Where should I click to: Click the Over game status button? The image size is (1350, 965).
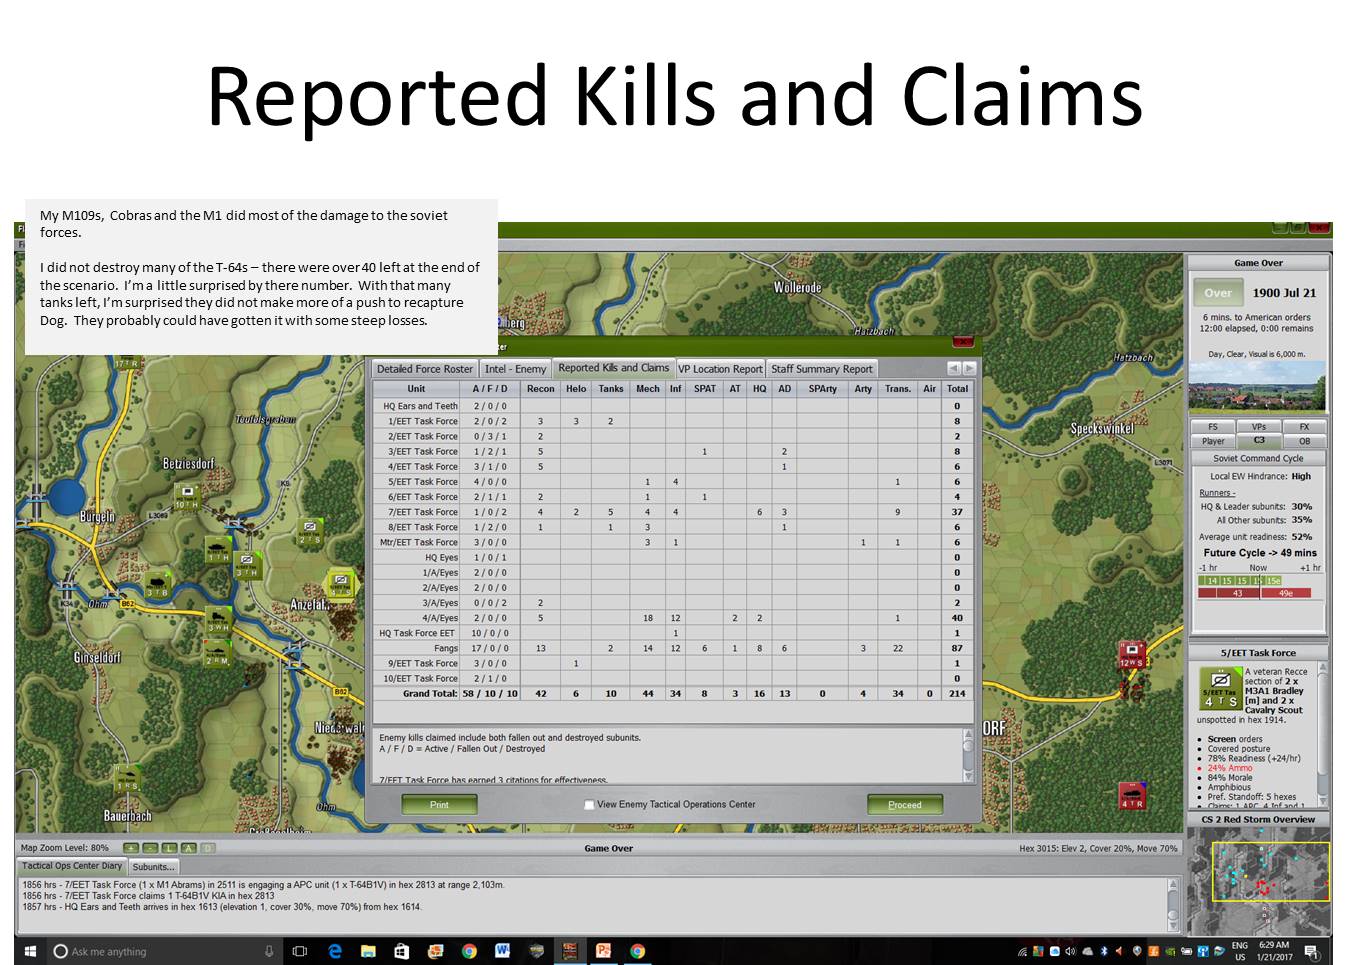pos(1217,293)
